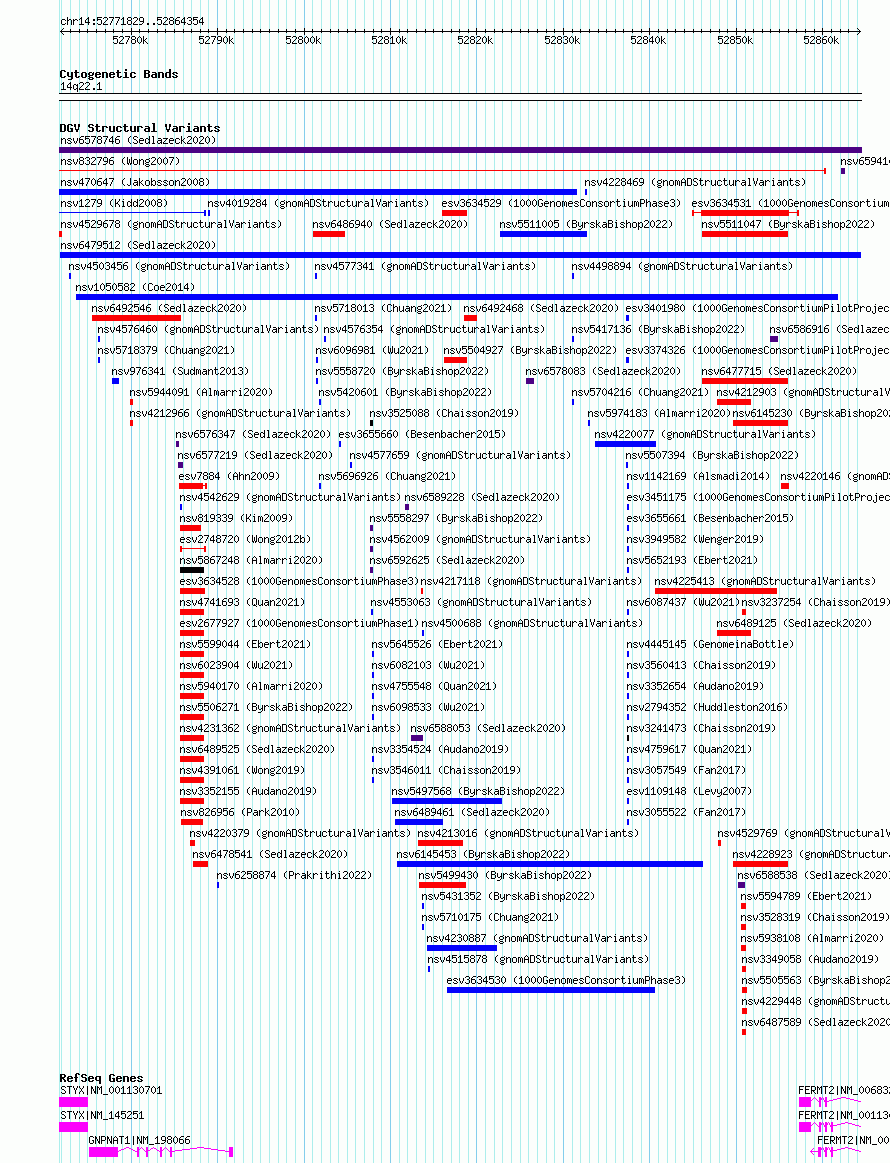Click the chr14:52771829..52864354 coordinate label

click(x=132, y=22)
